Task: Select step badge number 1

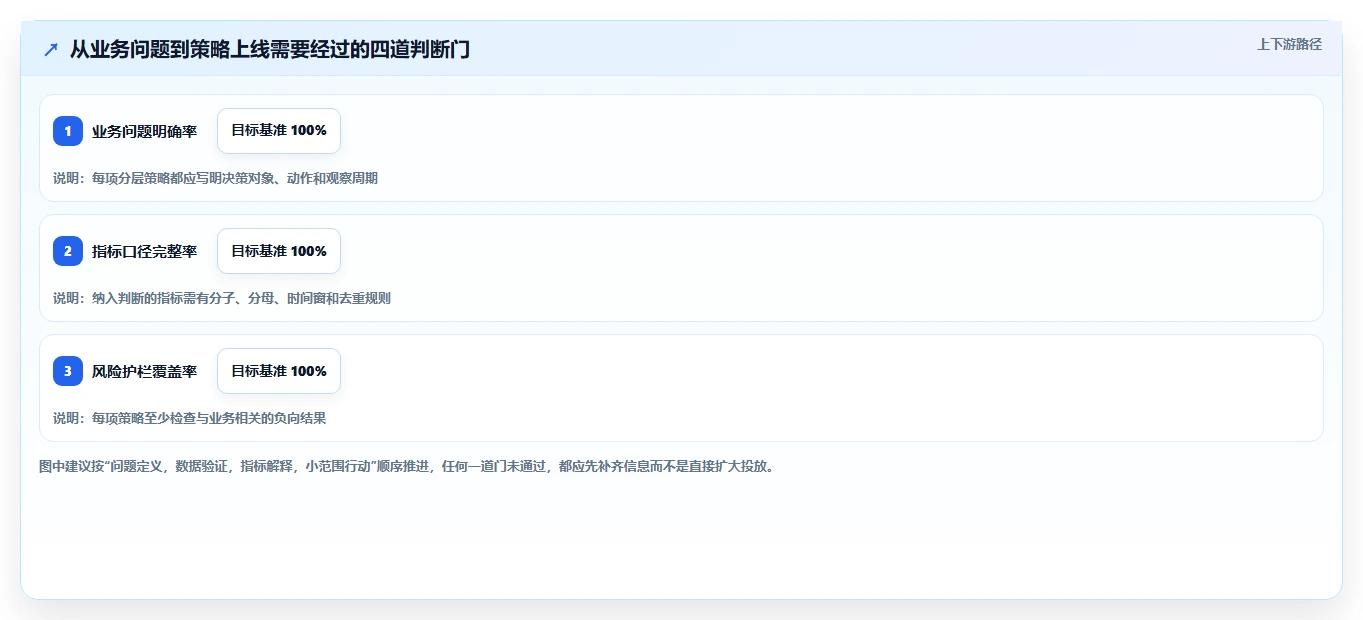Action: click(68, 131)
